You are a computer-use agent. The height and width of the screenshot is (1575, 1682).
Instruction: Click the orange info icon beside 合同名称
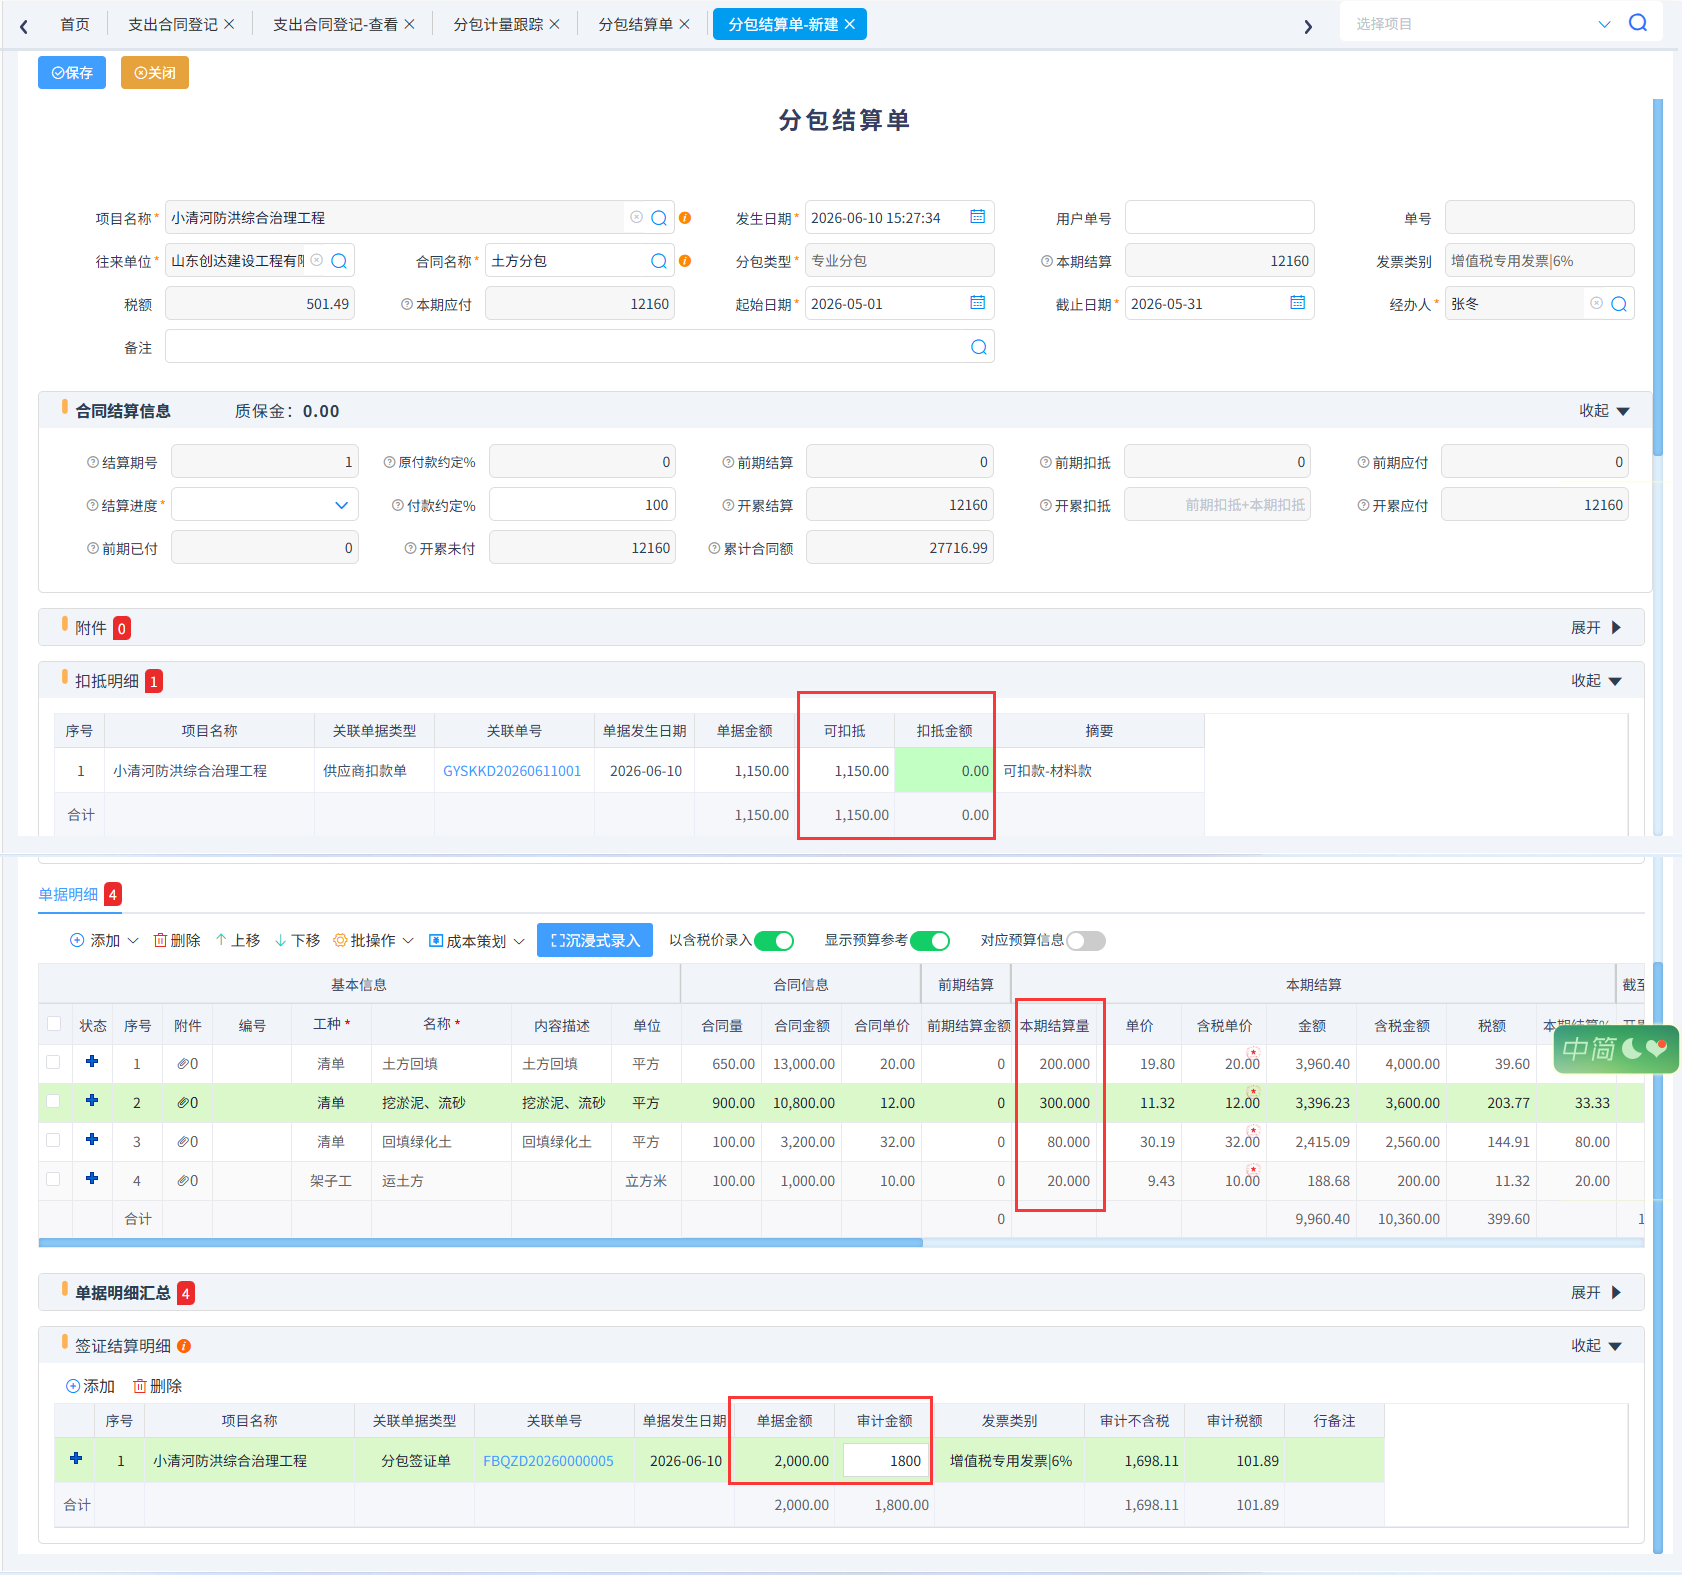[x=685, y=261]
